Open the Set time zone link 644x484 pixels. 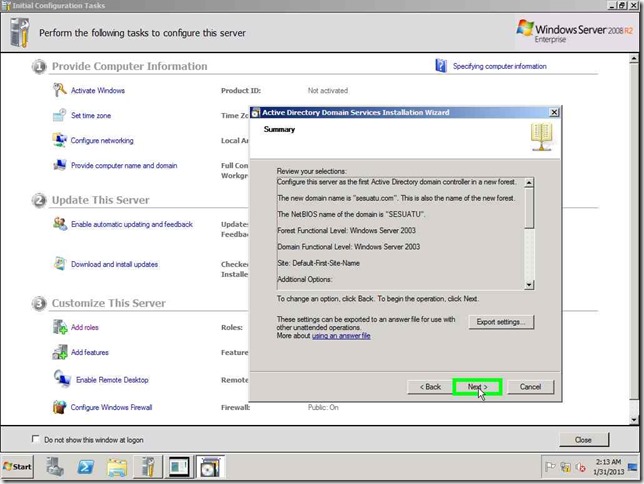pos(91,115)
